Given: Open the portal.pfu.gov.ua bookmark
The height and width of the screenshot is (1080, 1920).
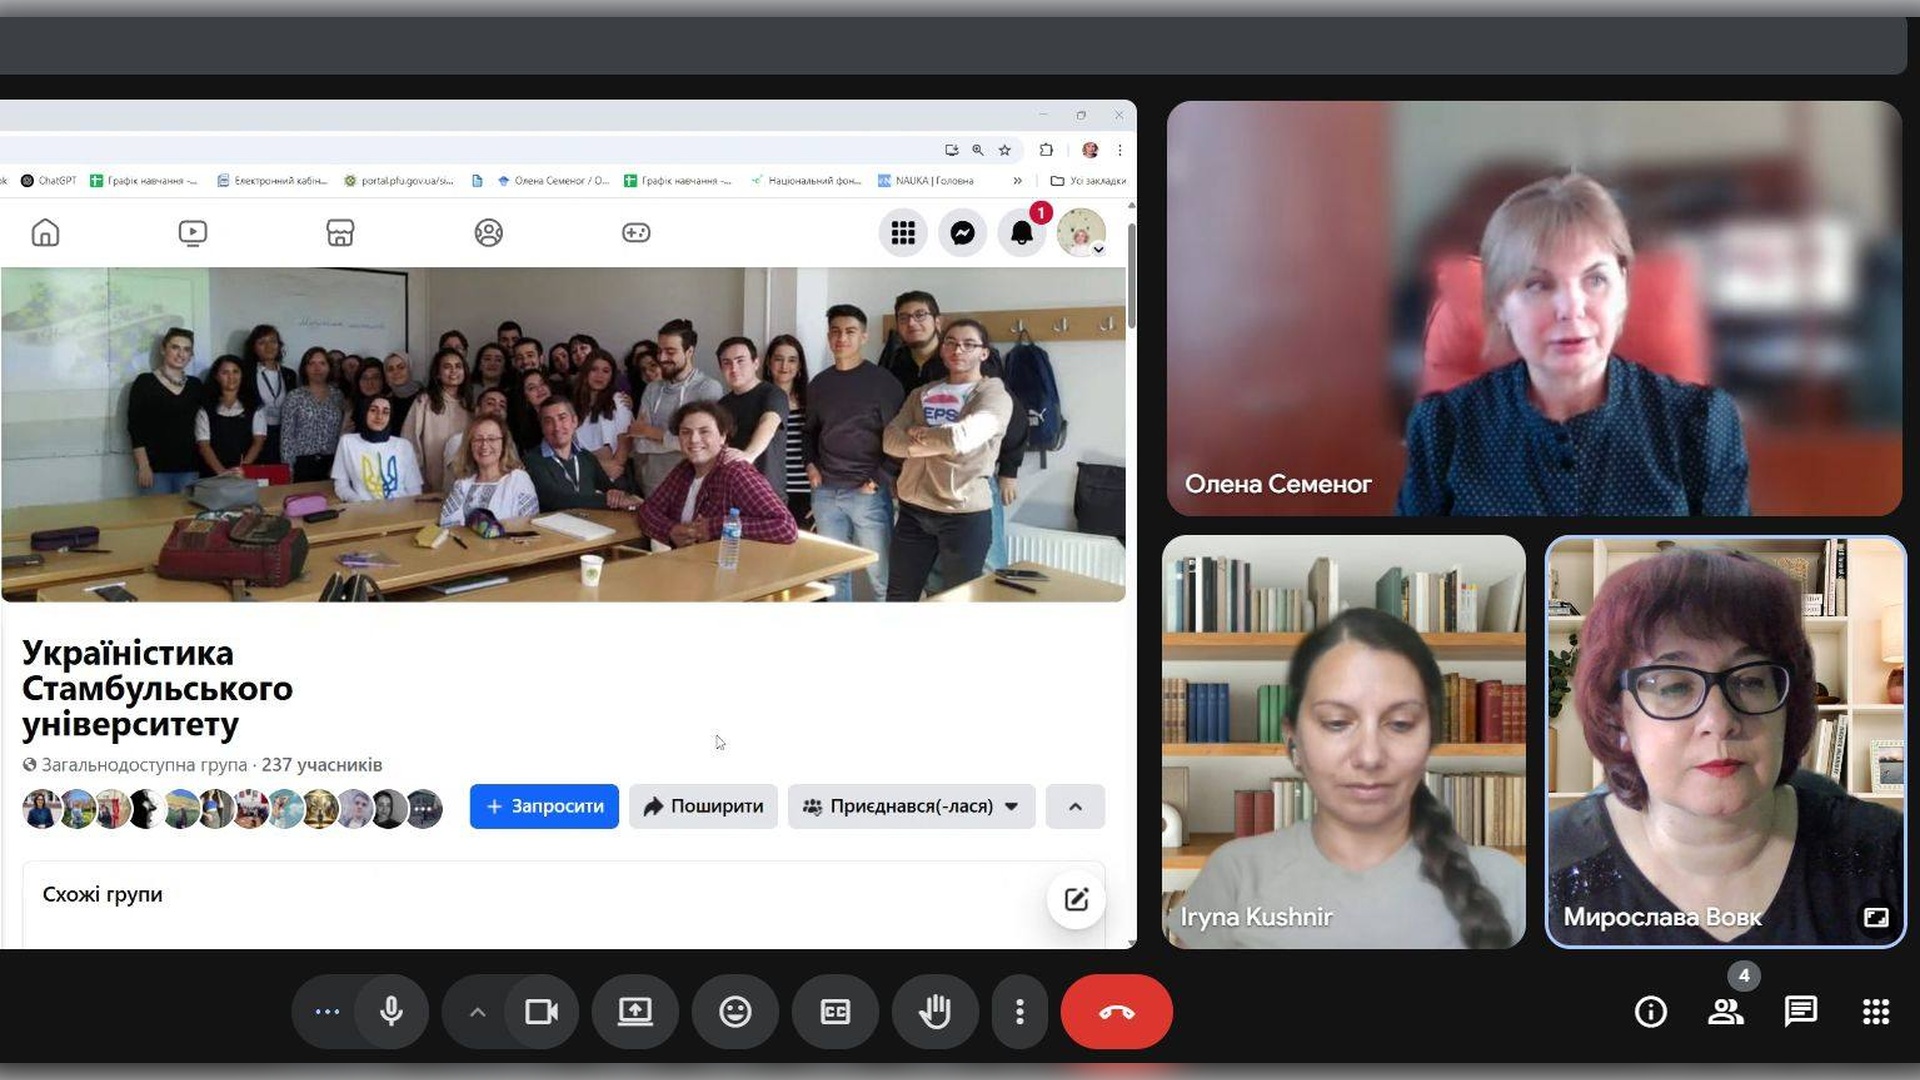Looking at the screenshot, I should click(x=399, y=181).
